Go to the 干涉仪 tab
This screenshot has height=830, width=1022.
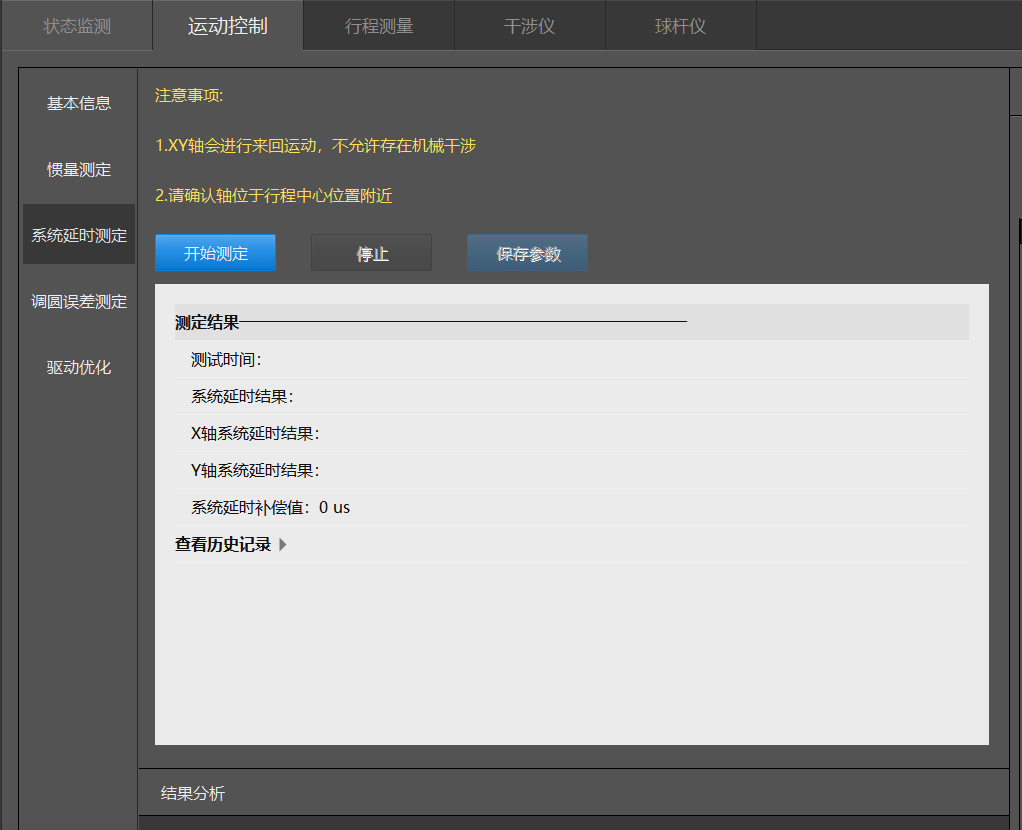pos(529,25)
